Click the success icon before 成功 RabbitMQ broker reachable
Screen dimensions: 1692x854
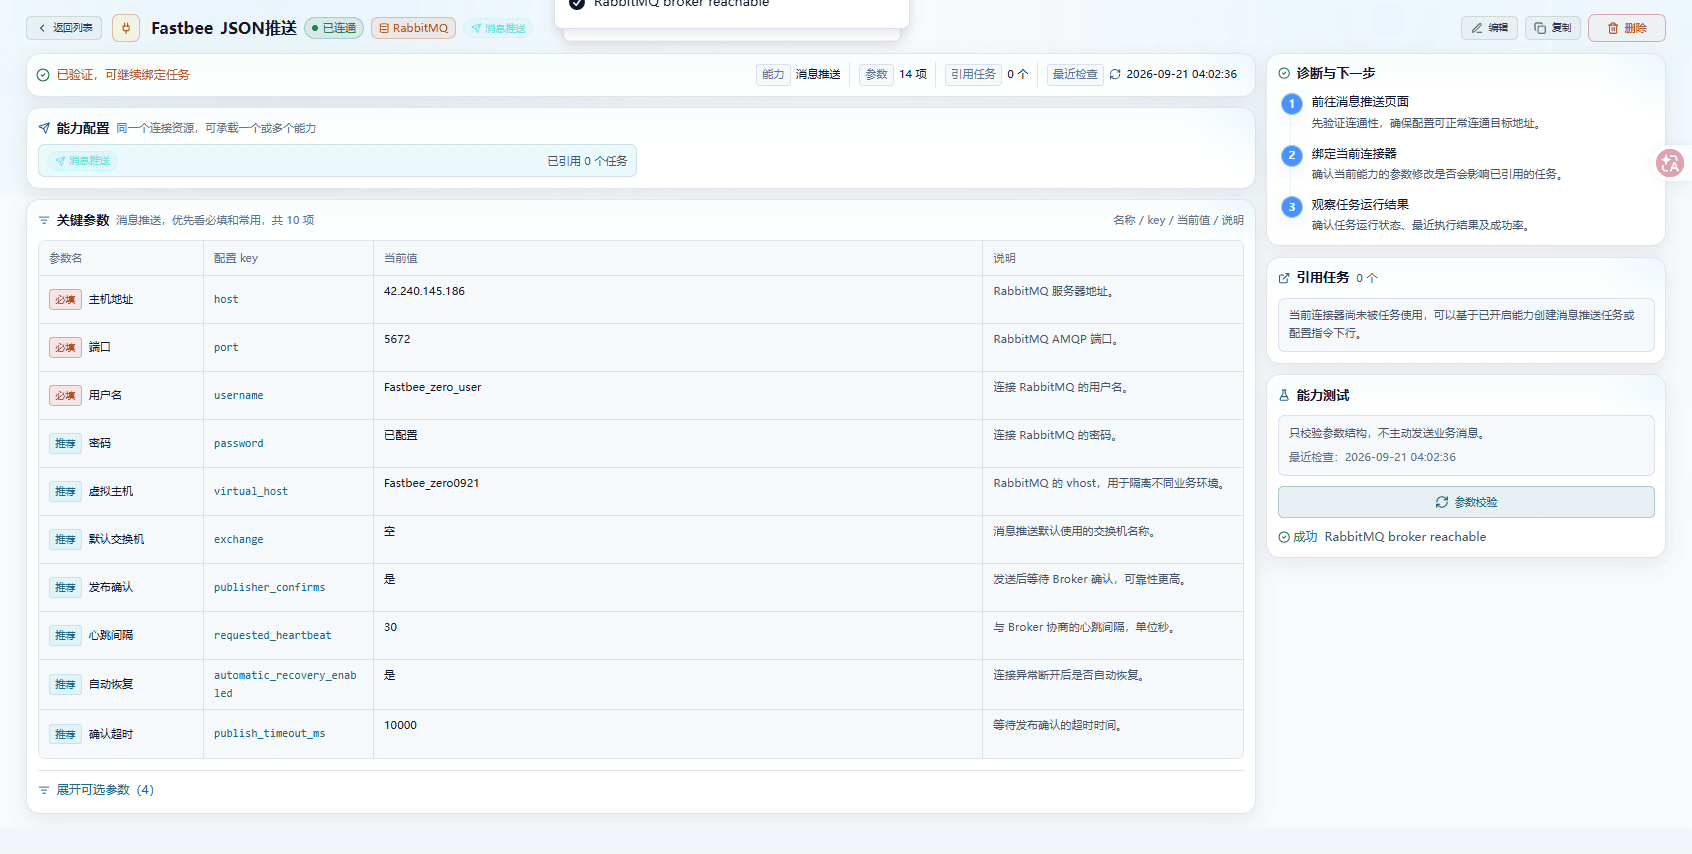1284,537
